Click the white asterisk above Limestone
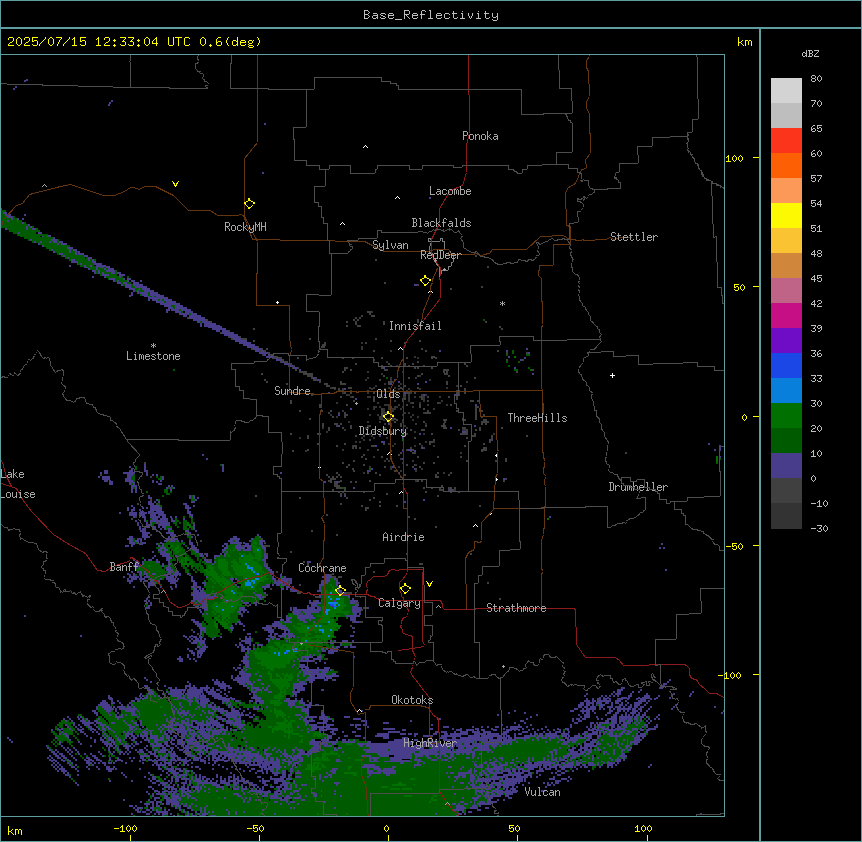The image size is (862, 842). pos(153,346)
